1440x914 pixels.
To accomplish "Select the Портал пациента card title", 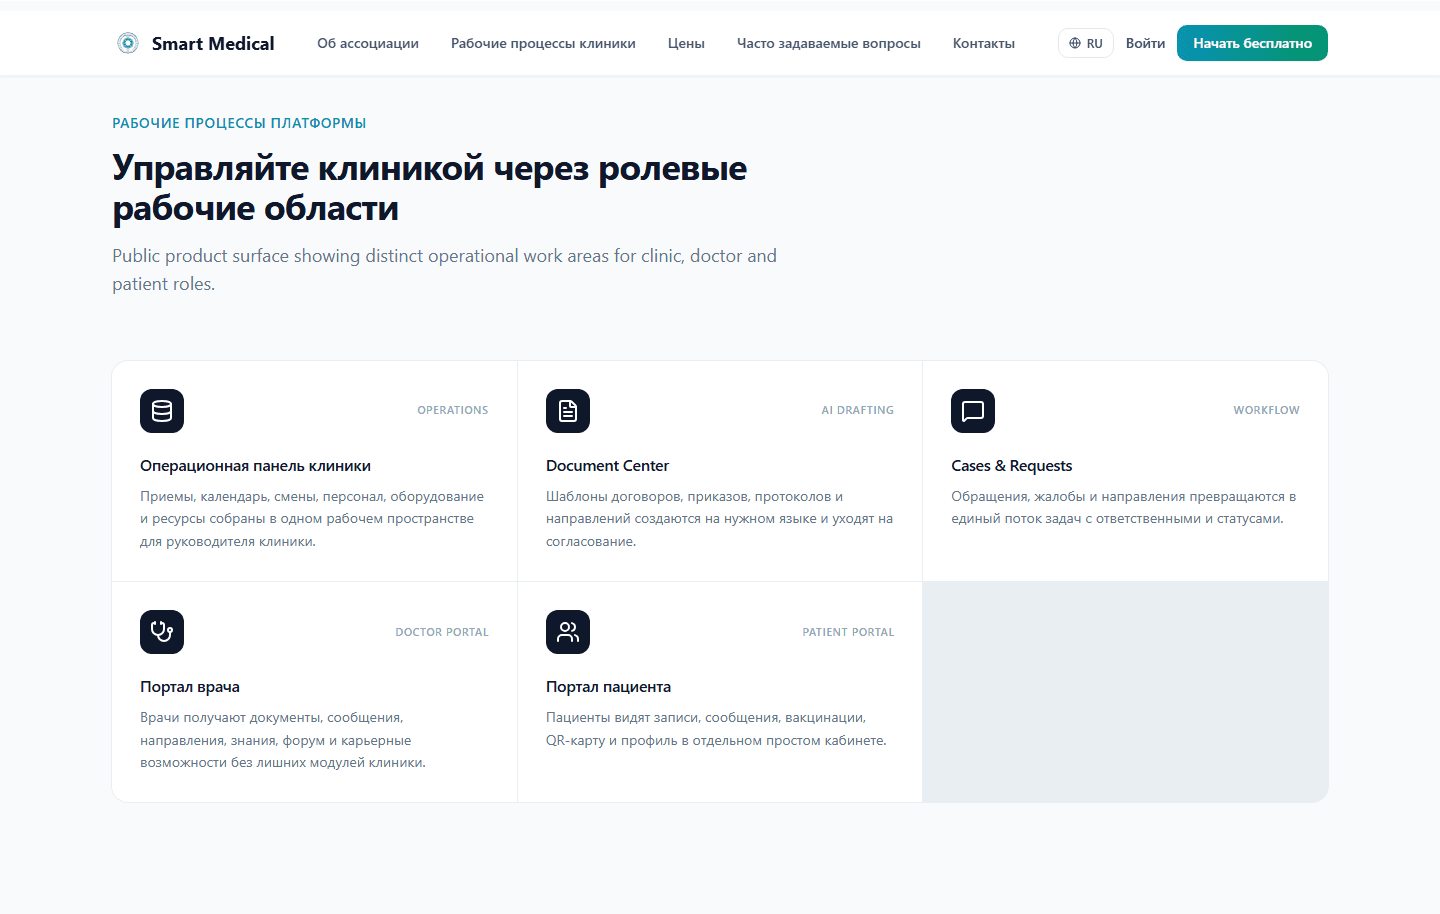I will pyautogui.click(x=608, y=687).
